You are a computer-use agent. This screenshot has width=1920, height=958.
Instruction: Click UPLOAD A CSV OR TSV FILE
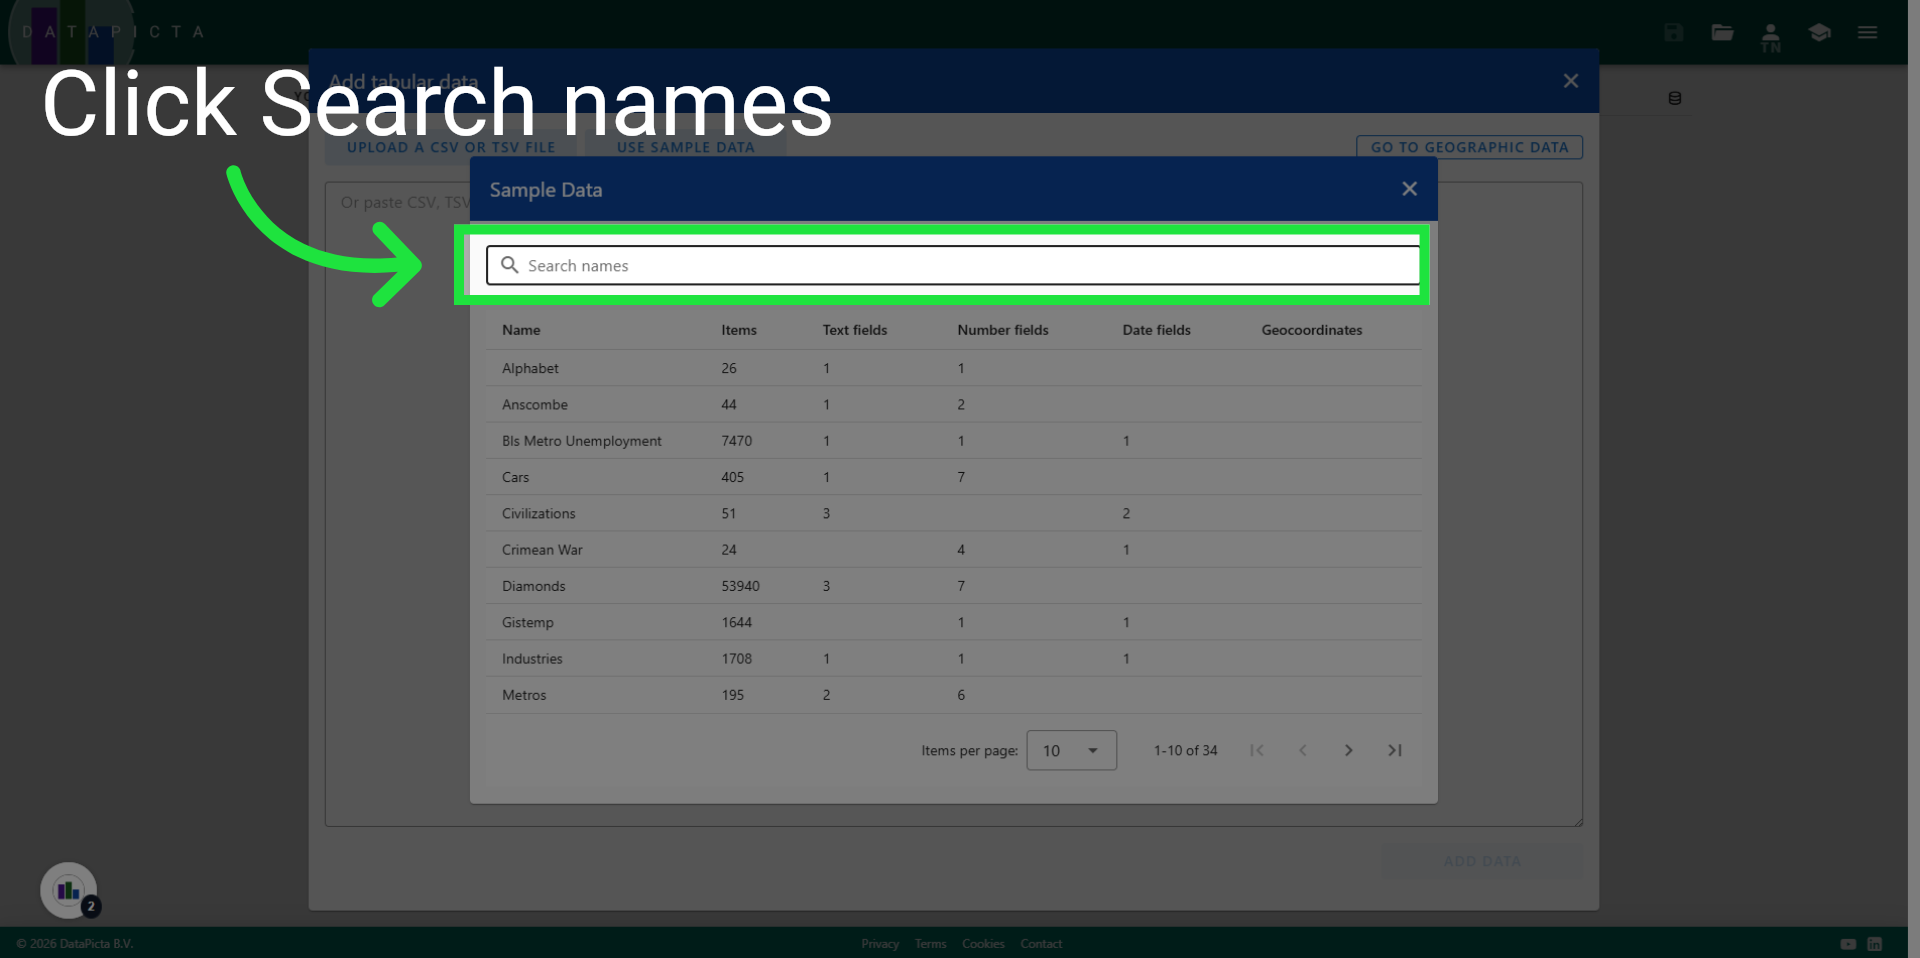click(x=451, y=147)
